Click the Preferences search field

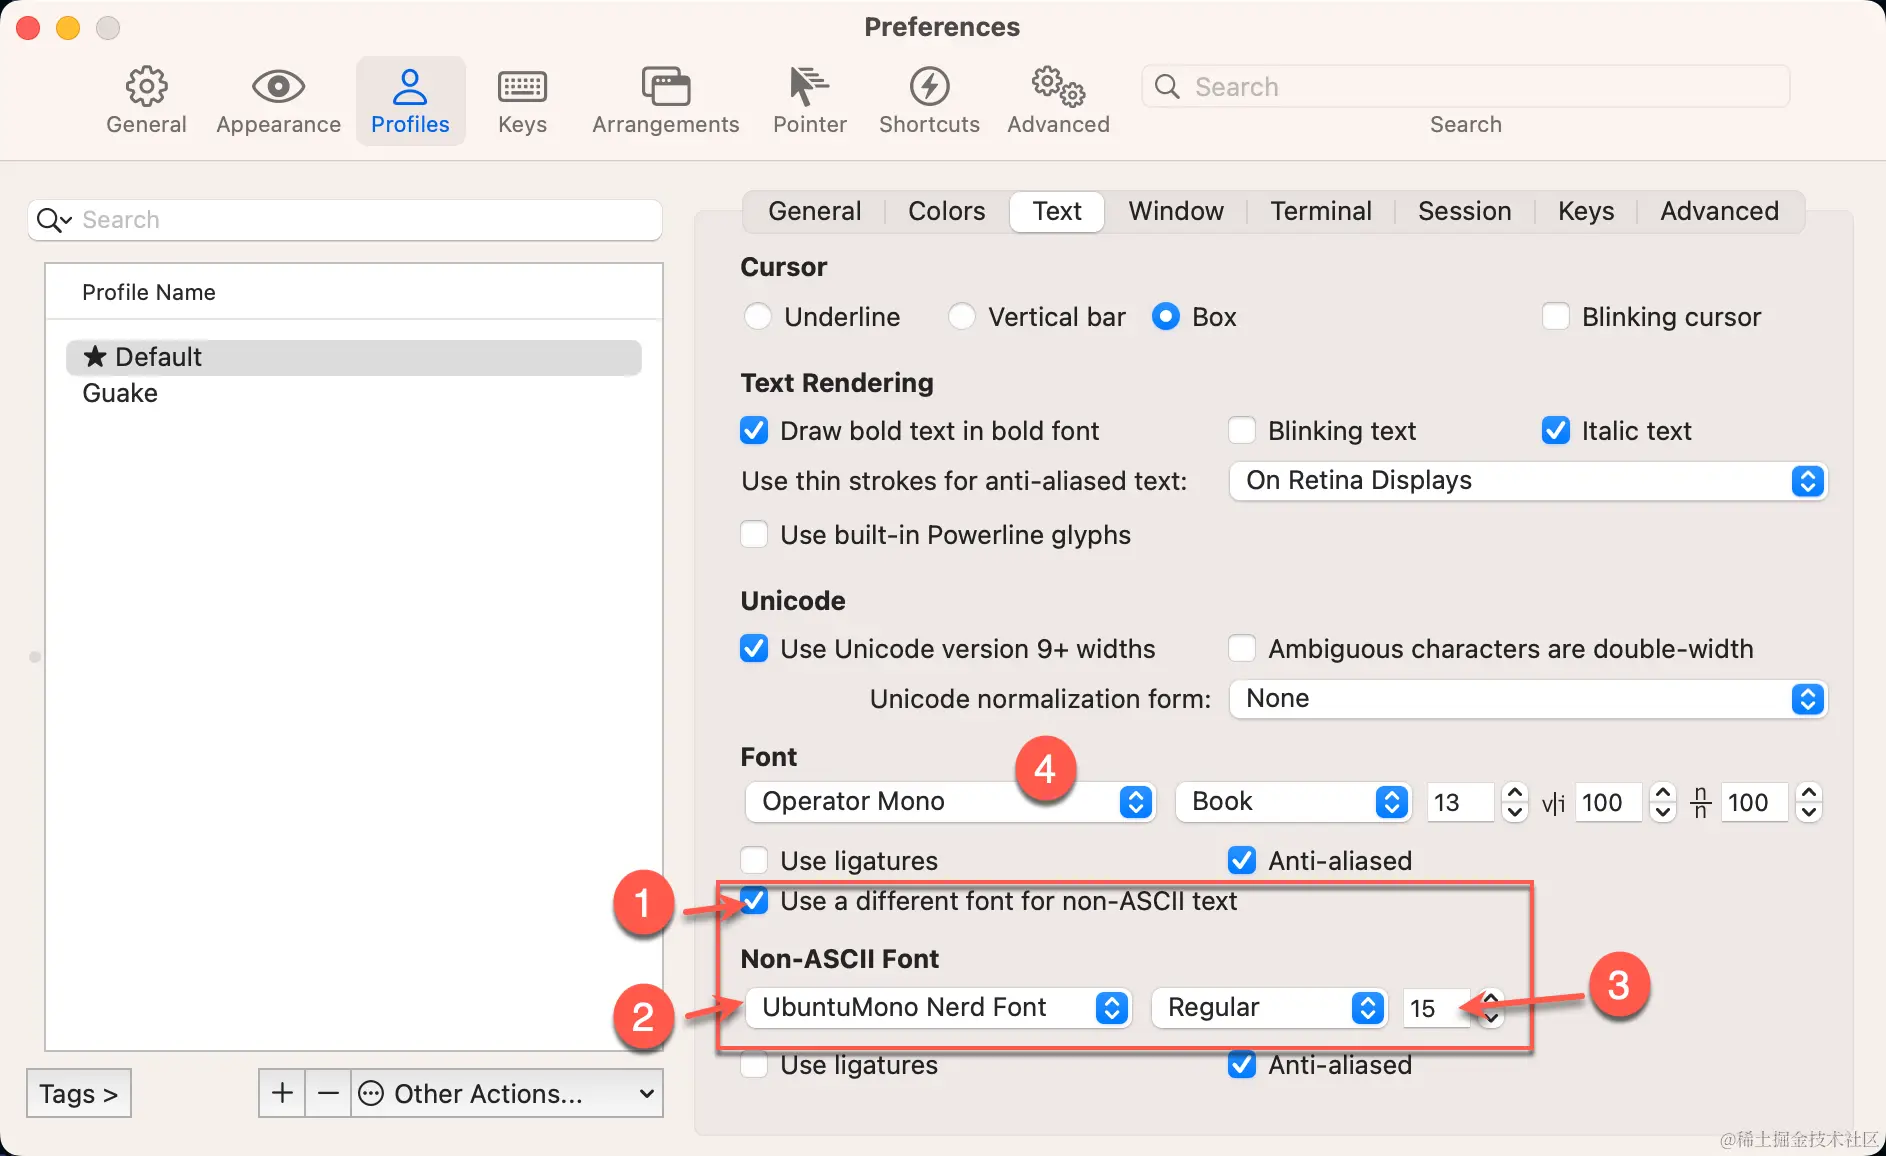coord(1465,87)
